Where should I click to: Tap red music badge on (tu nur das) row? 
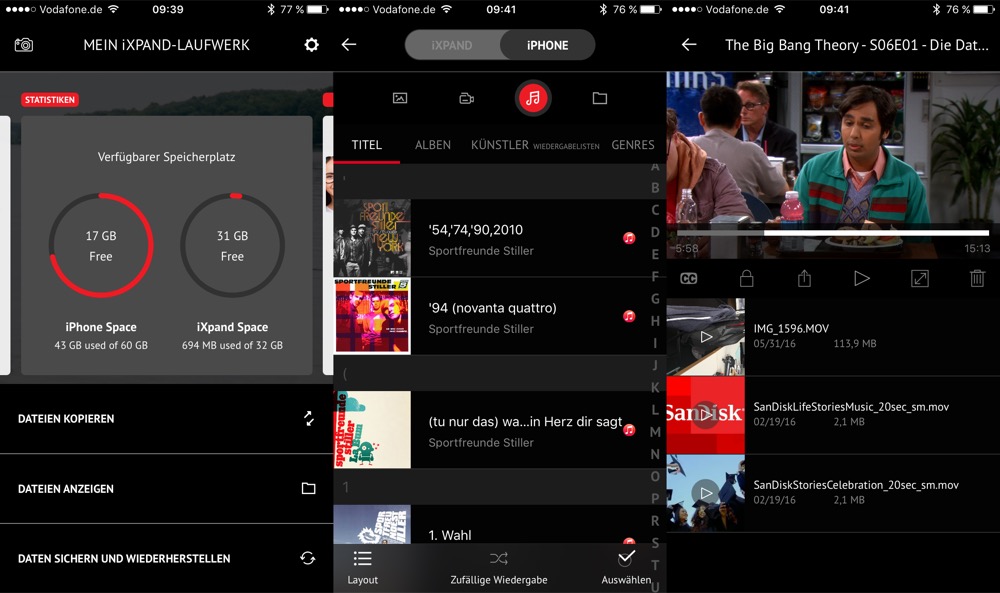[629, 430]
